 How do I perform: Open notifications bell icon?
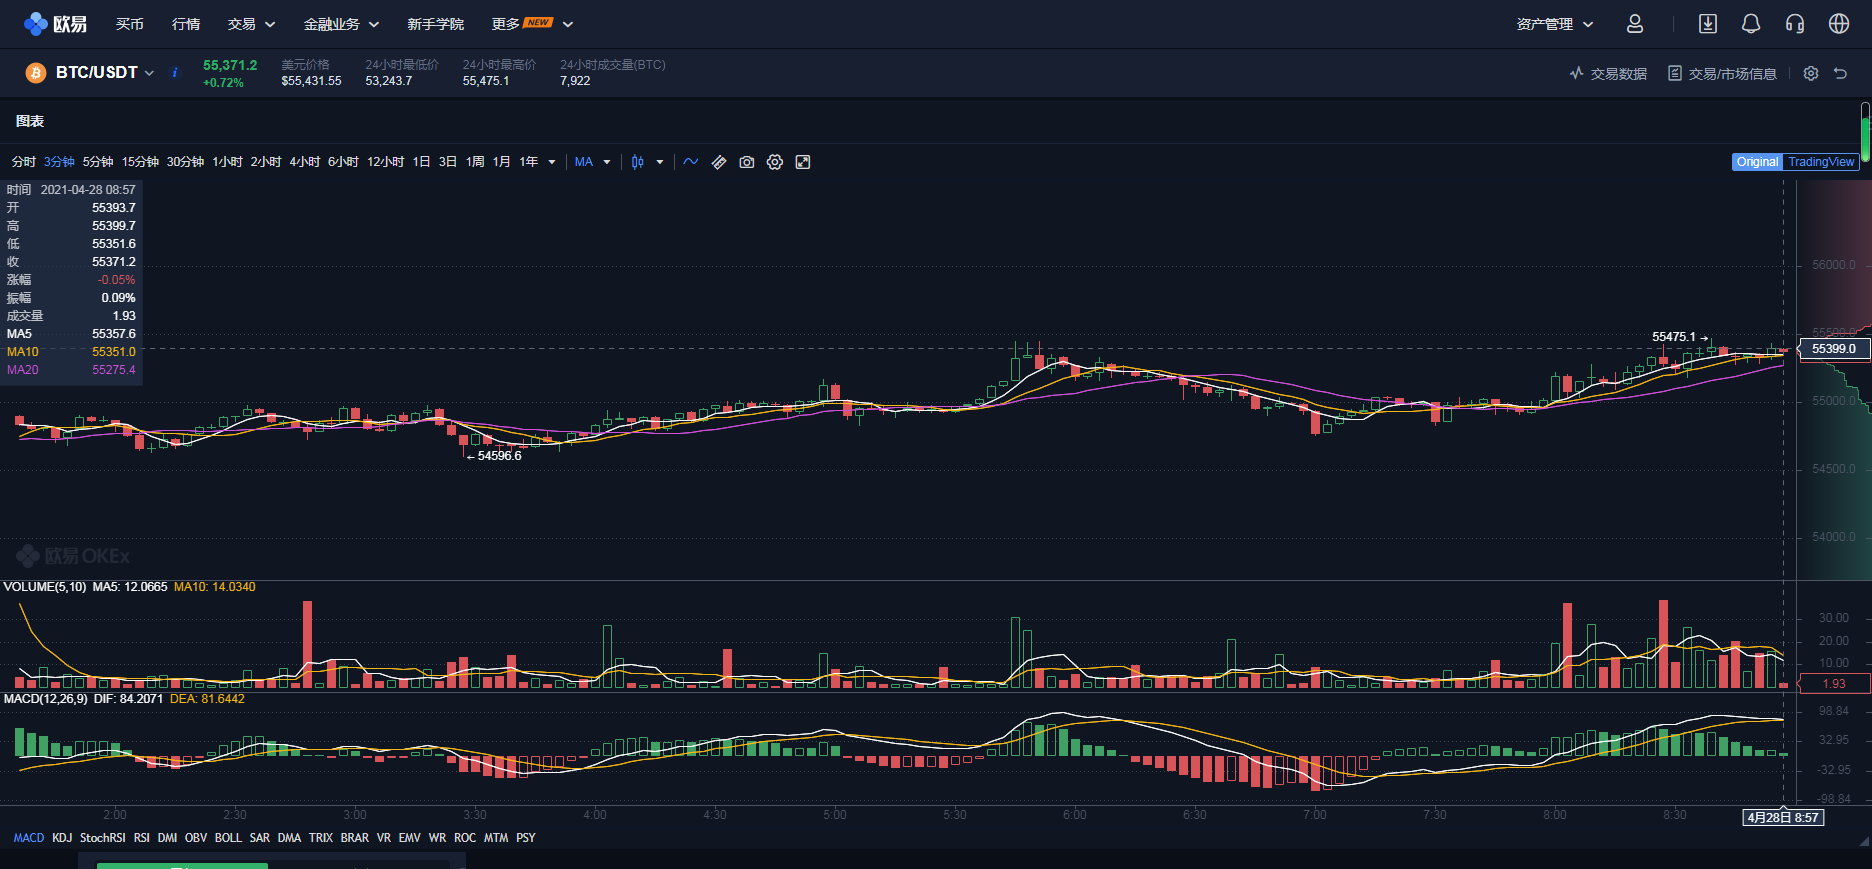(1751, 24)
